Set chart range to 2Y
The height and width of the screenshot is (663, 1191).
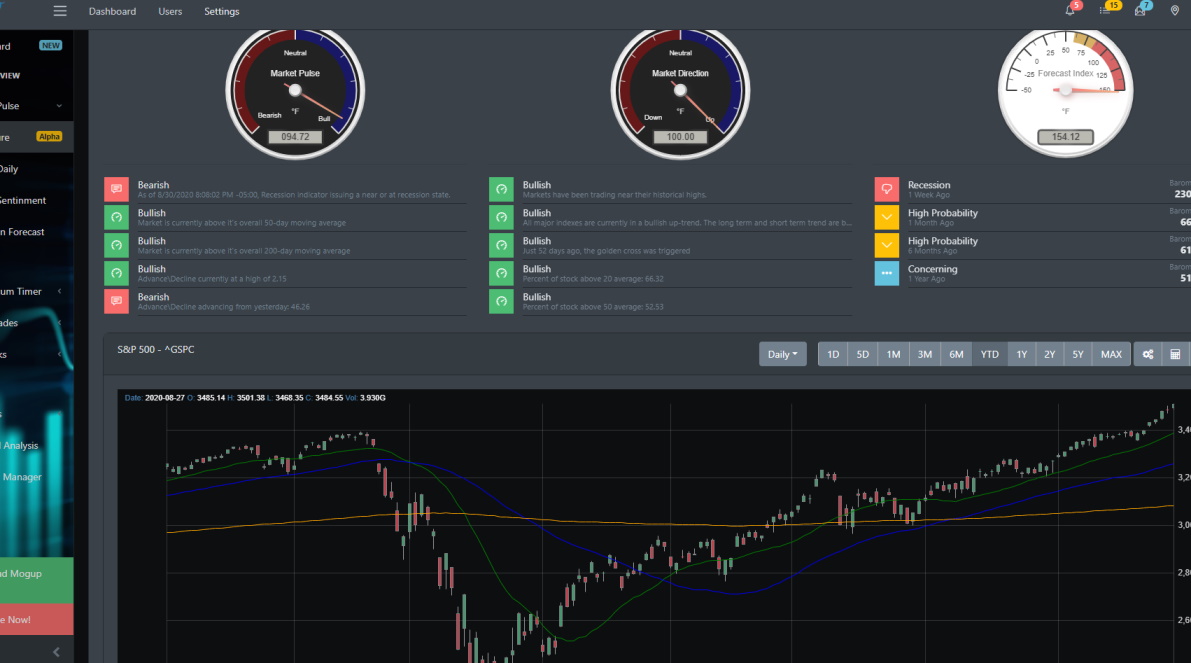tap(1050, 354)
